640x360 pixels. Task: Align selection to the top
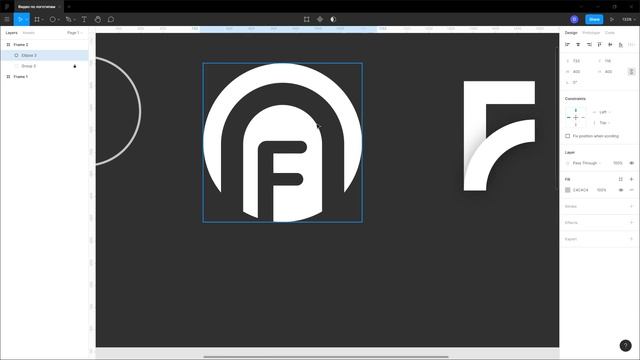tap(599, 44)
